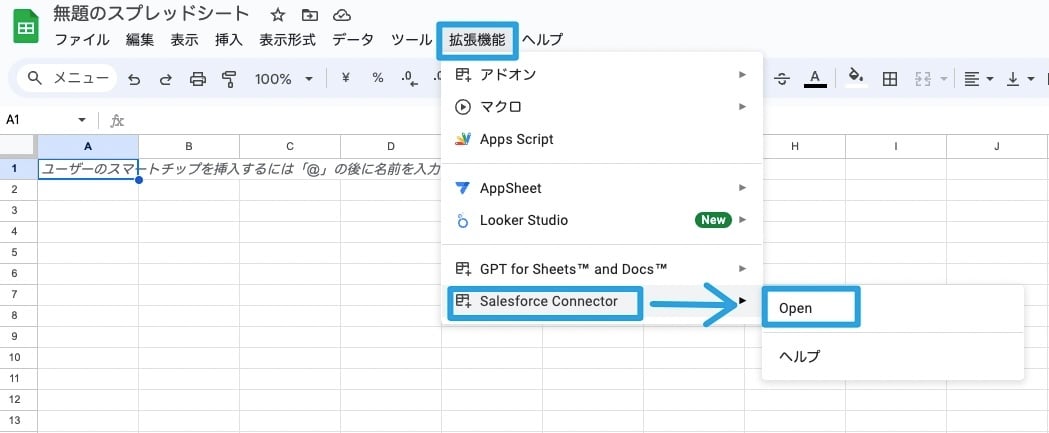Expand the AppSheet submenu

601,188
